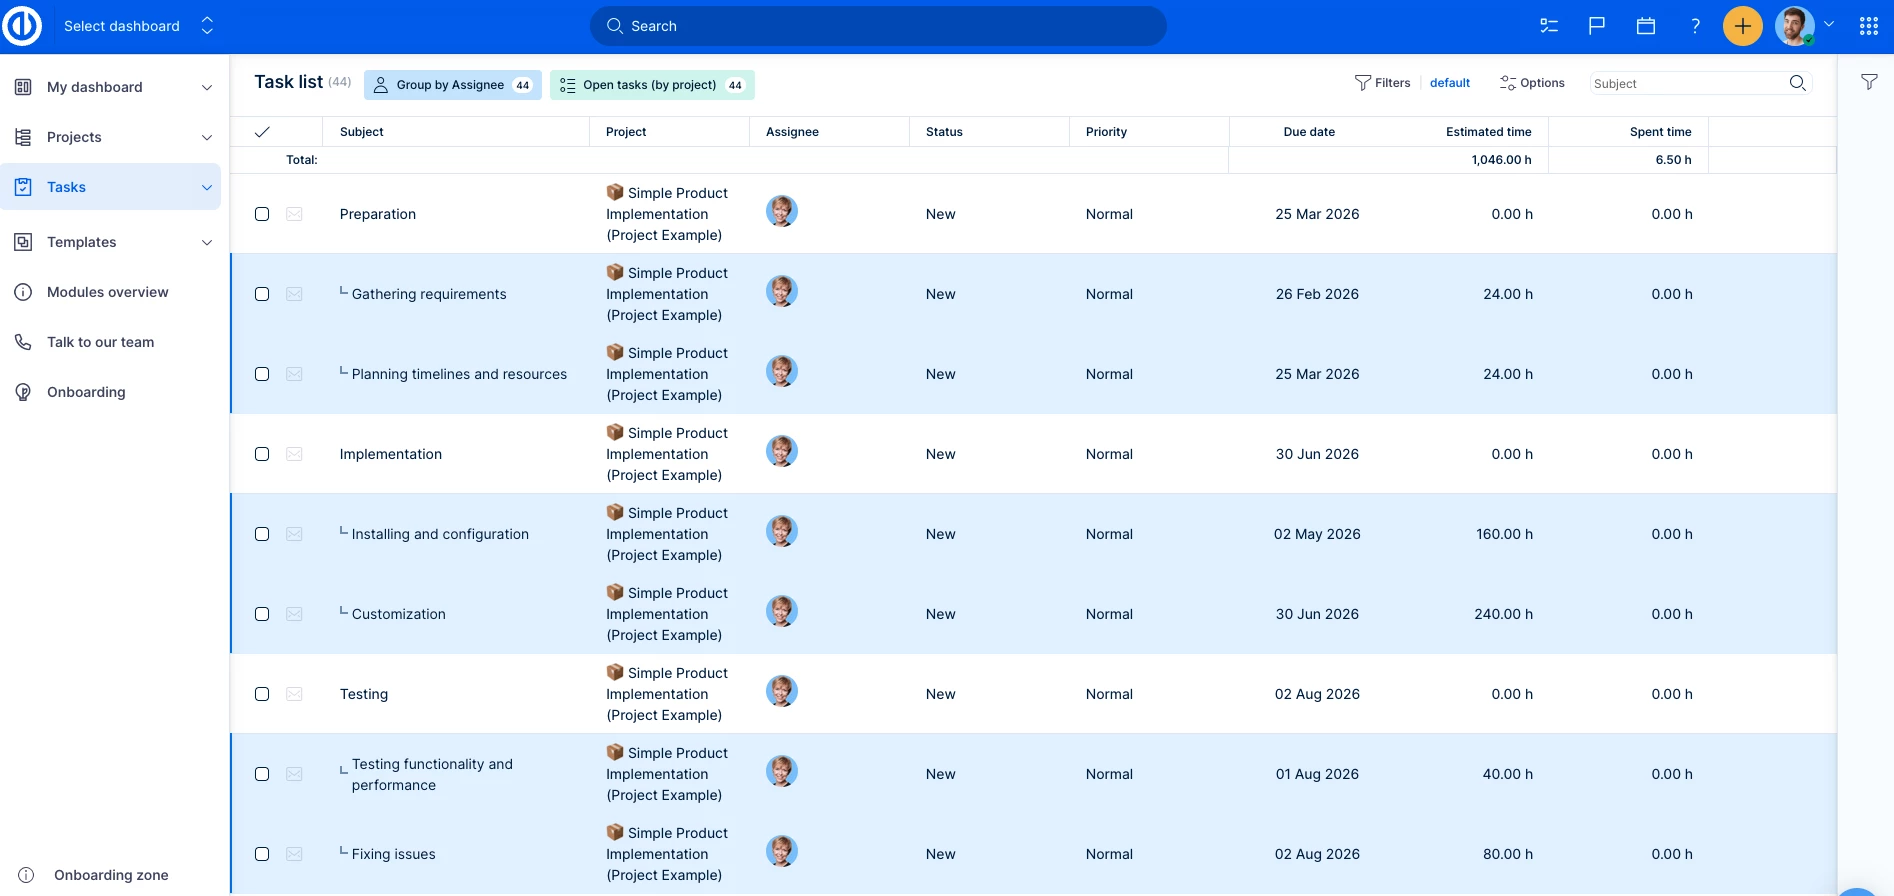Click assignee avatar in Installing and configuration row

pyautogui.click(x=782, y=531)
